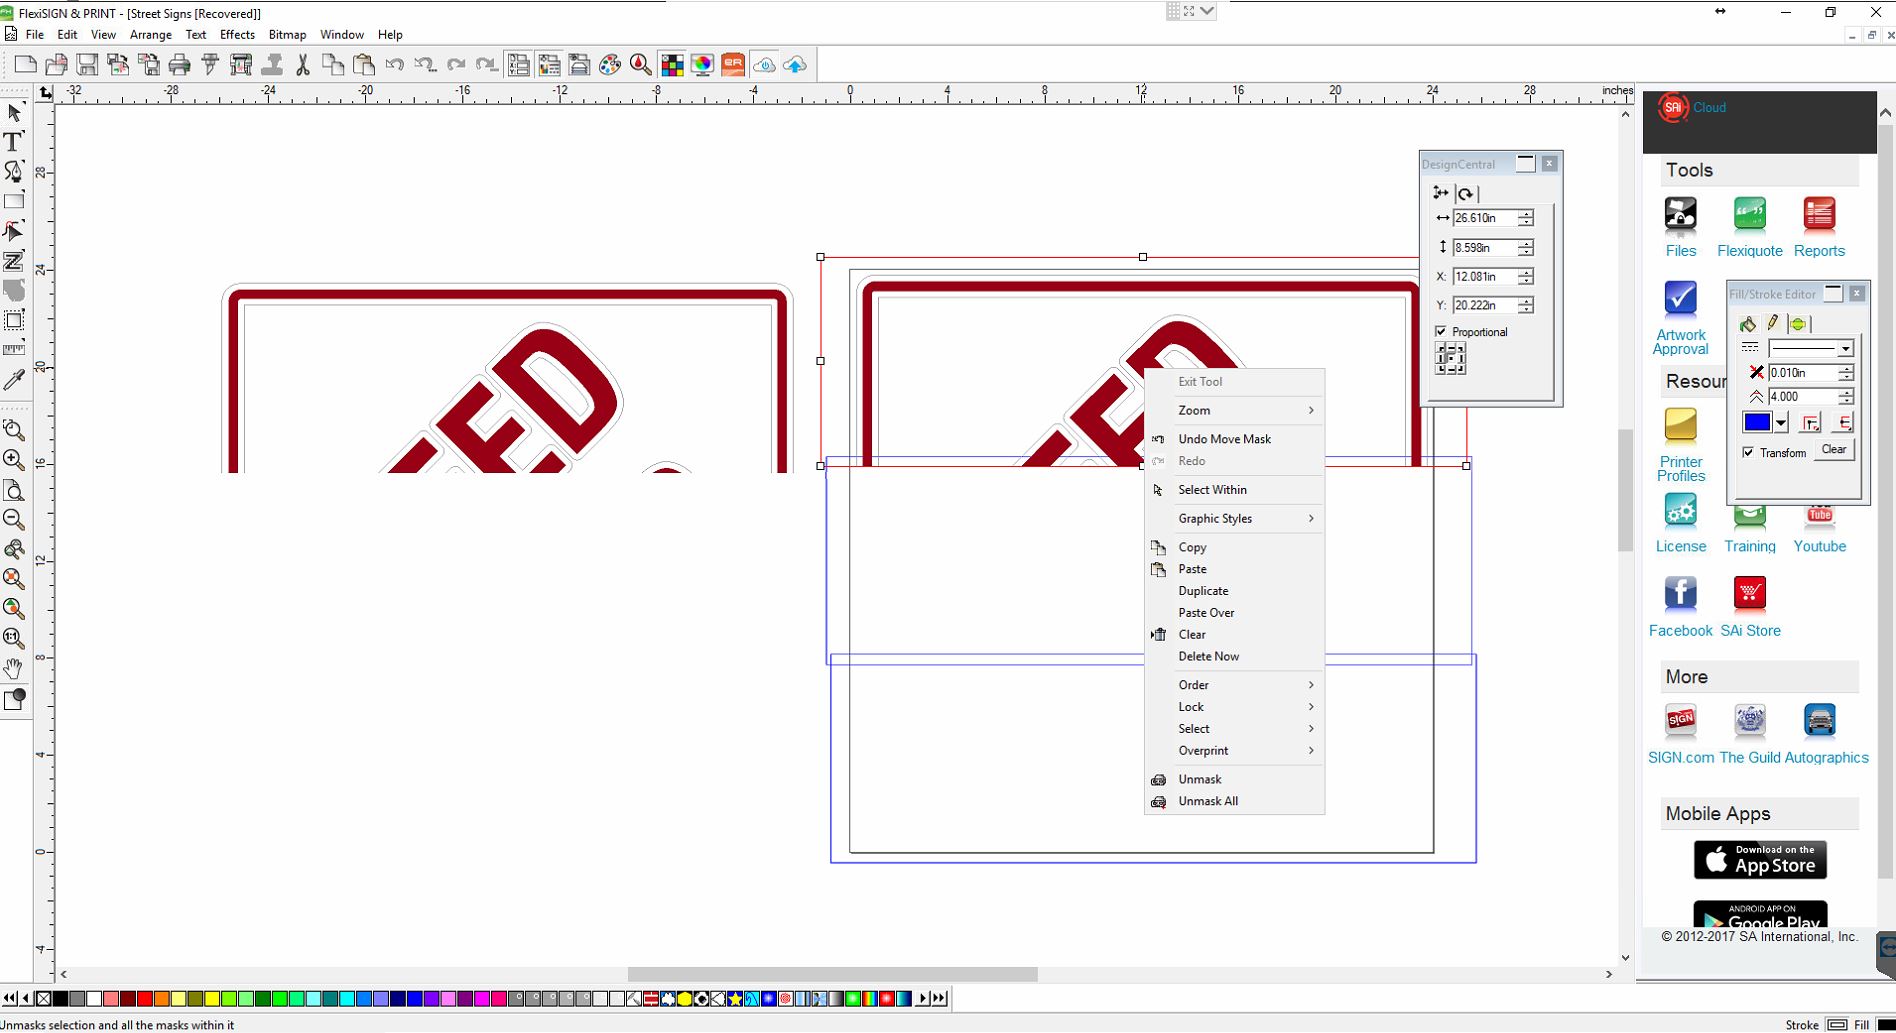The width and height of the screenshot is (1896, 1033).
Task: Activate the Zoom Out tool
Action: [x=14, y=520]
